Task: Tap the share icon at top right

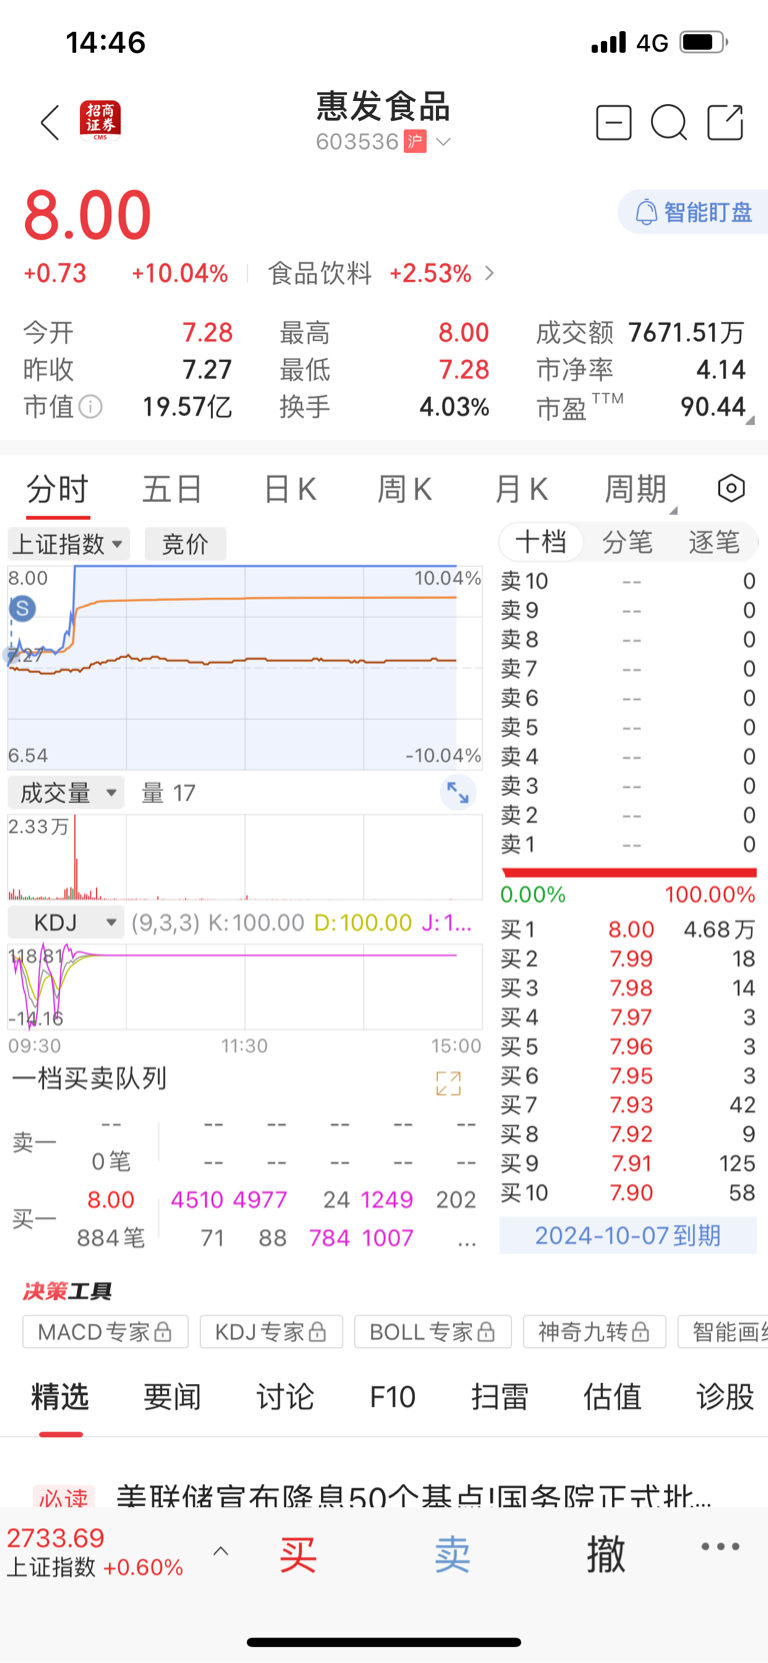Action: (725, 122)
